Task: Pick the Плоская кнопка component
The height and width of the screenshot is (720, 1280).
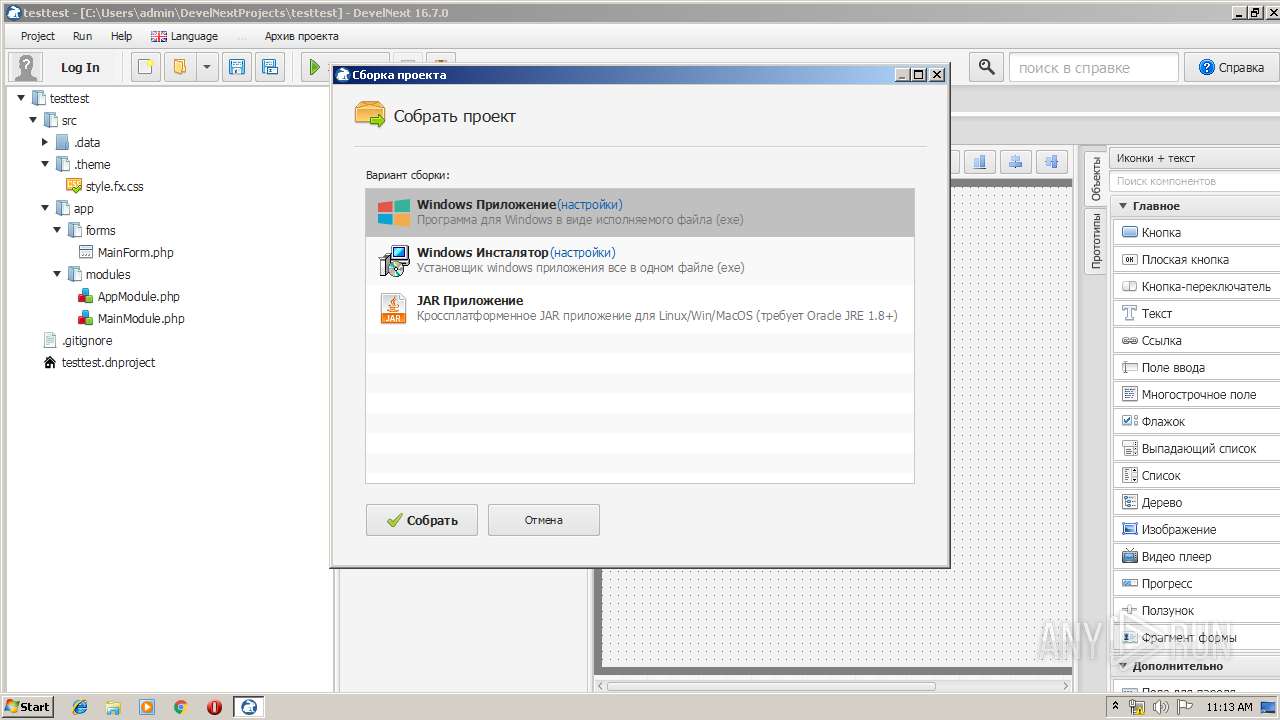Action: pyautogui.click(x=1197, y=259)
